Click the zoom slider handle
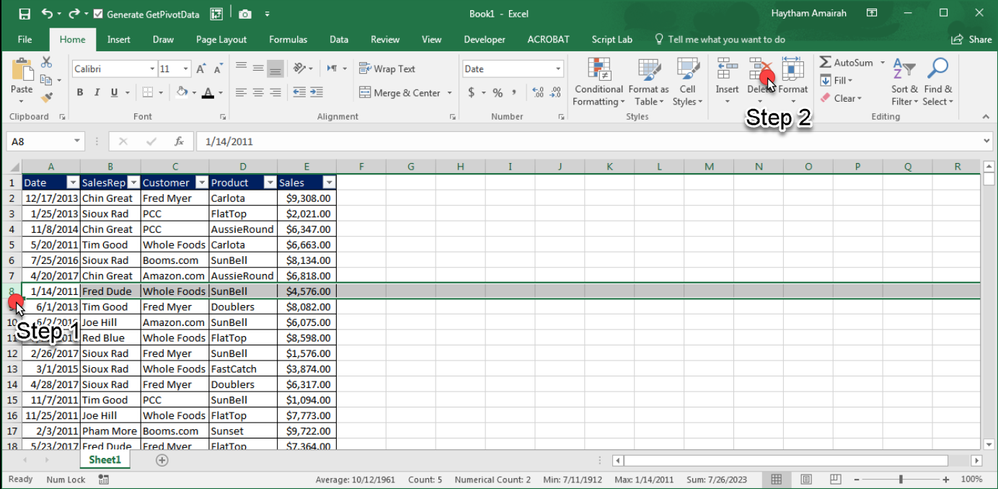The image size is (998, 489). coord(901,479)
